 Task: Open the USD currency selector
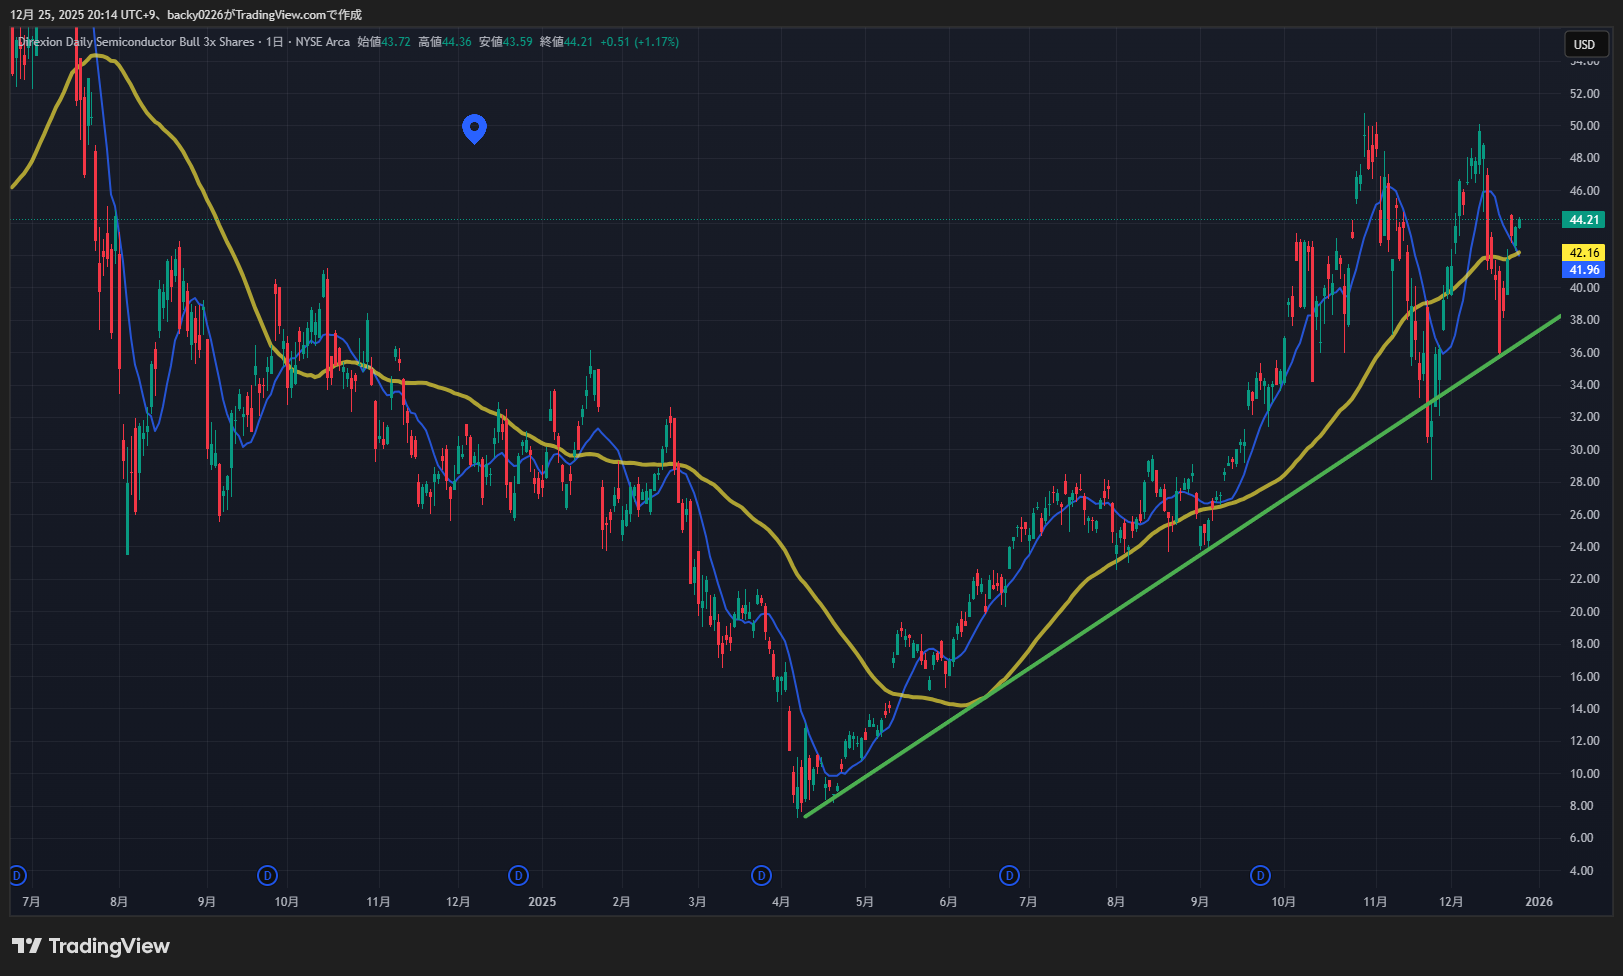[1584, 44]
